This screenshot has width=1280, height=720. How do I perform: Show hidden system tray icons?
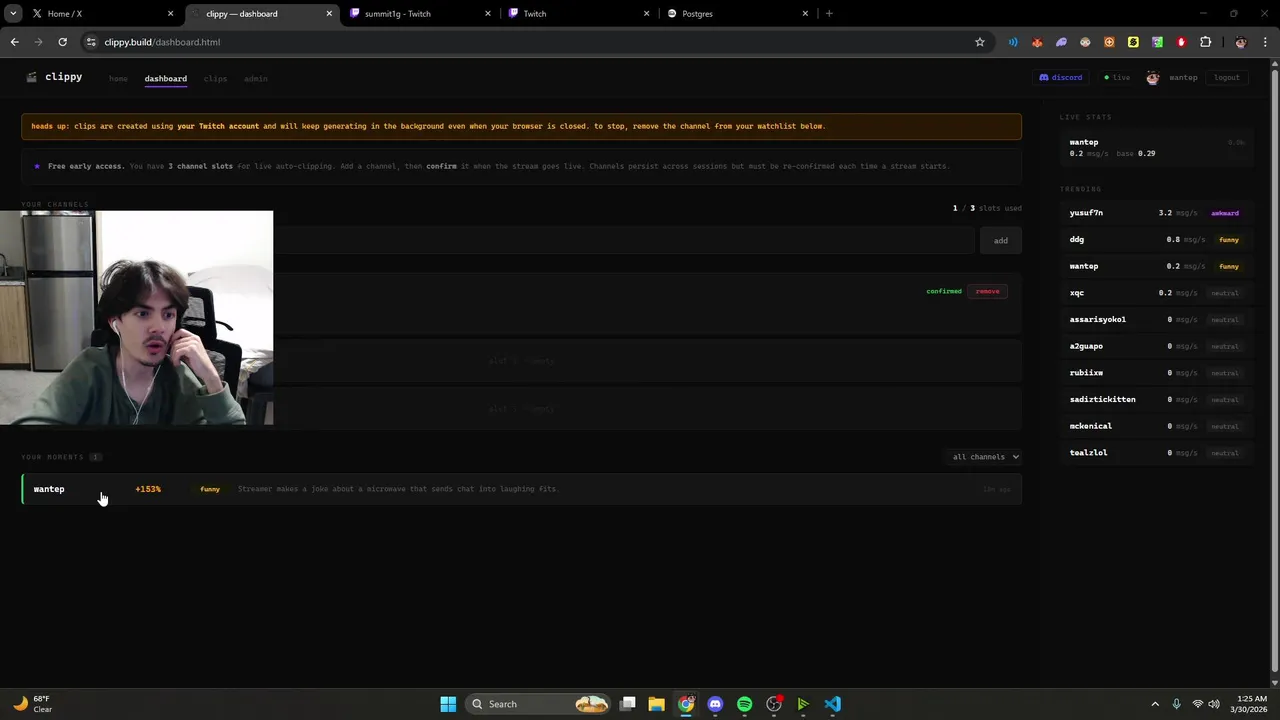coord(1155,704)
